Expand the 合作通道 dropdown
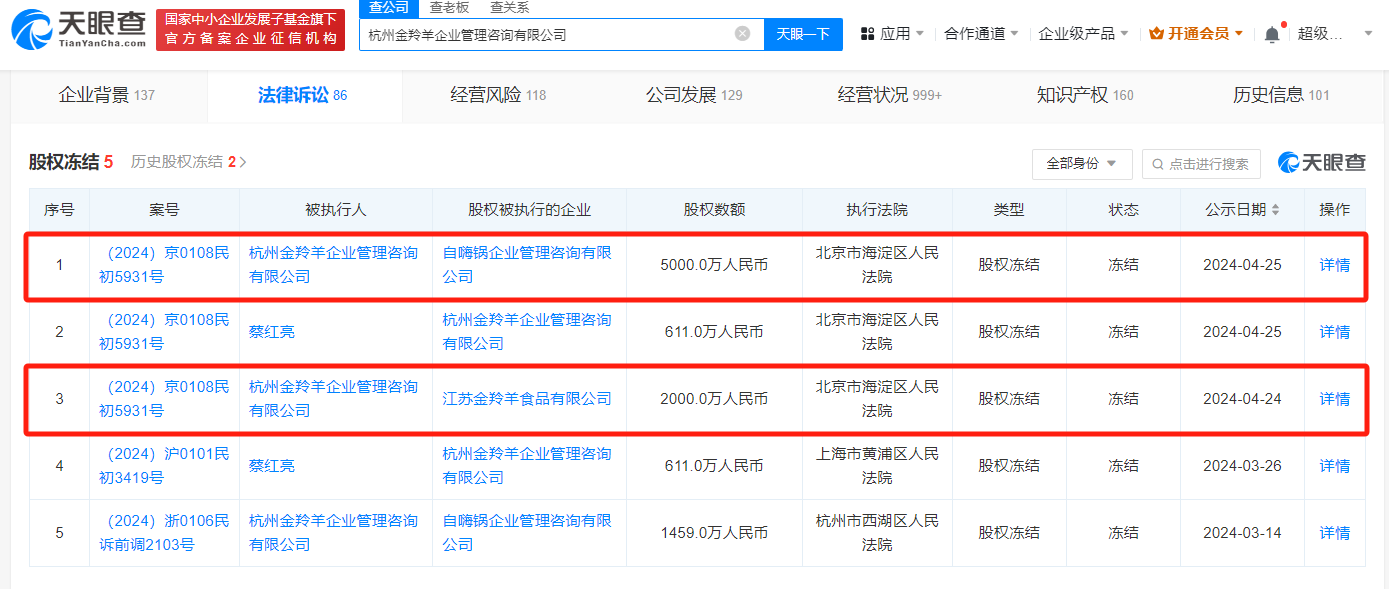1389x589 pixels. pos(981,34)
